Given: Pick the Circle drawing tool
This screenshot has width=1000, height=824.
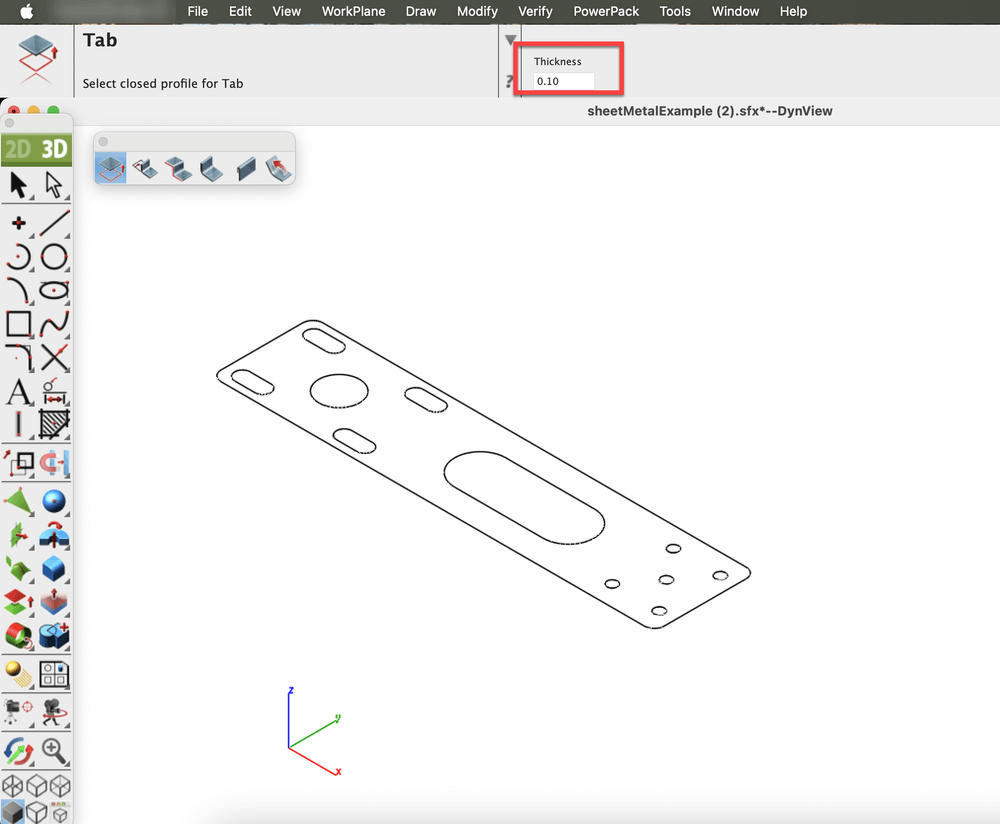Looking at the screenshot, I should (54, 257).
